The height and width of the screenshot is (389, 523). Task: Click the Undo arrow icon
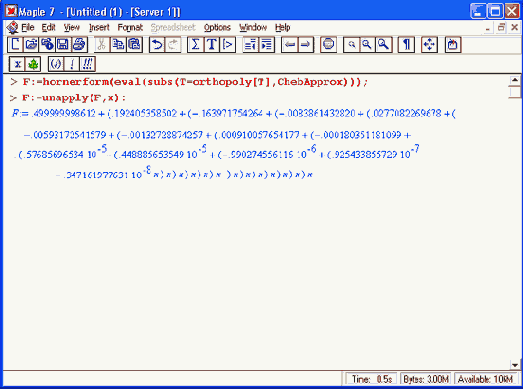[x=157, y=44]
